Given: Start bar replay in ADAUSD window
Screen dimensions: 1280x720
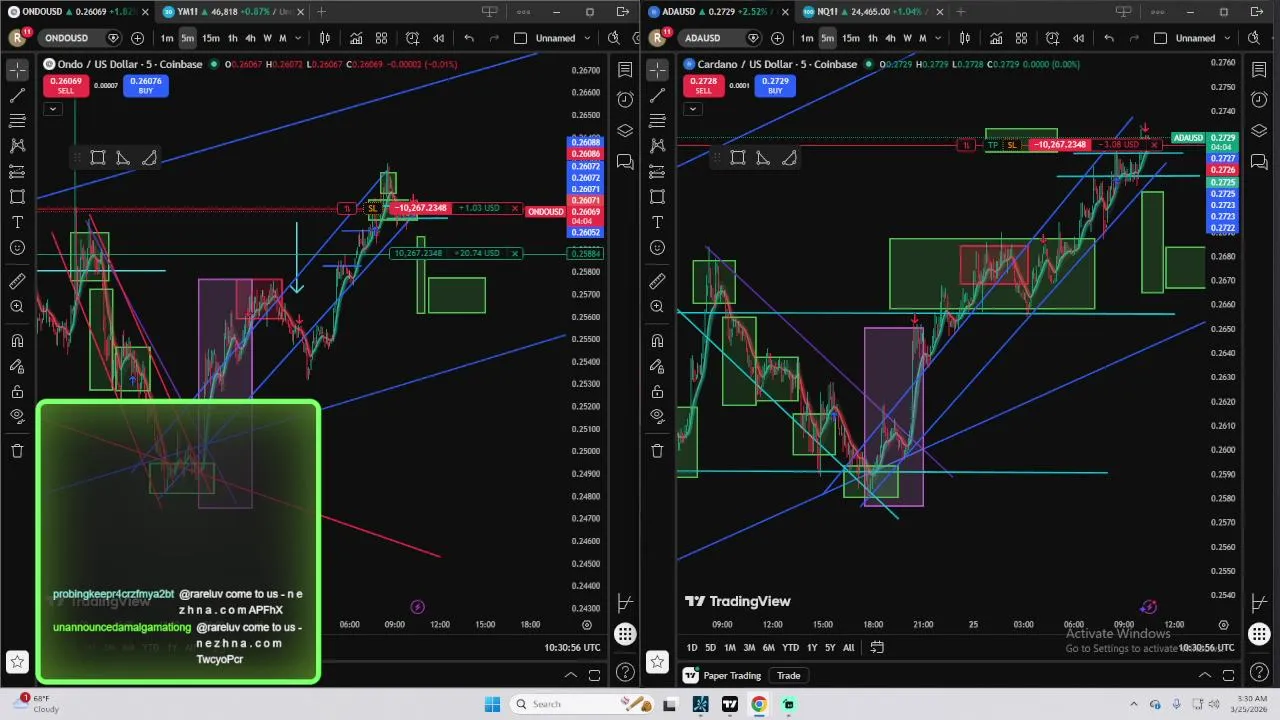Looking at the screenshot, I should 1078,38.
